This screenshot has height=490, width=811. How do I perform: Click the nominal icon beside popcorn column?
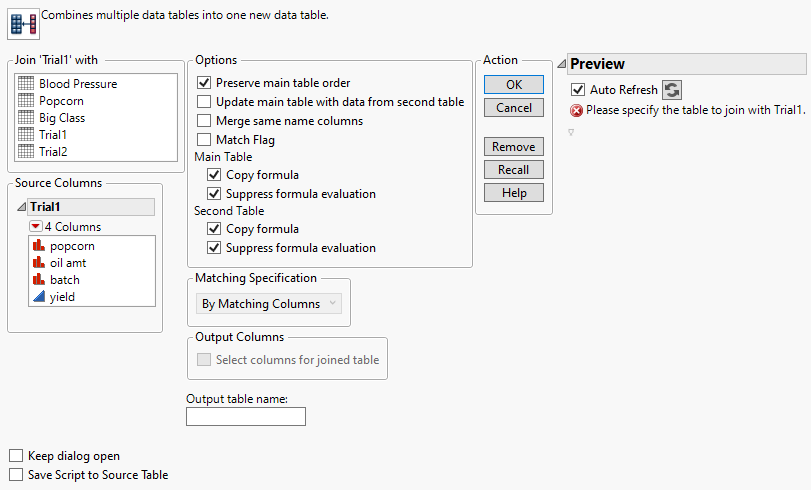tap(39, 246)
